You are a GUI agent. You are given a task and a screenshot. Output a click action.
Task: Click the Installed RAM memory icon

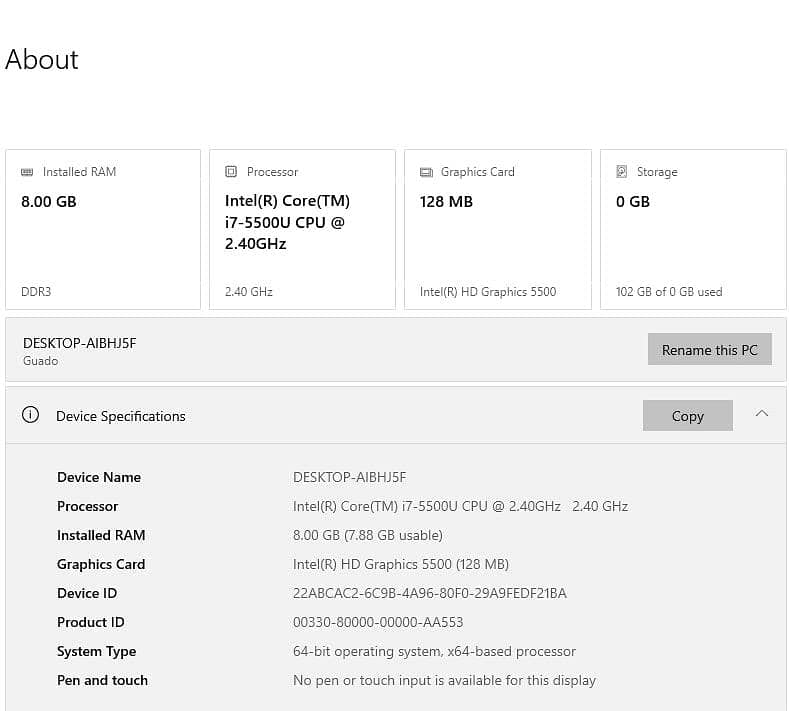[x=27, y=172]
